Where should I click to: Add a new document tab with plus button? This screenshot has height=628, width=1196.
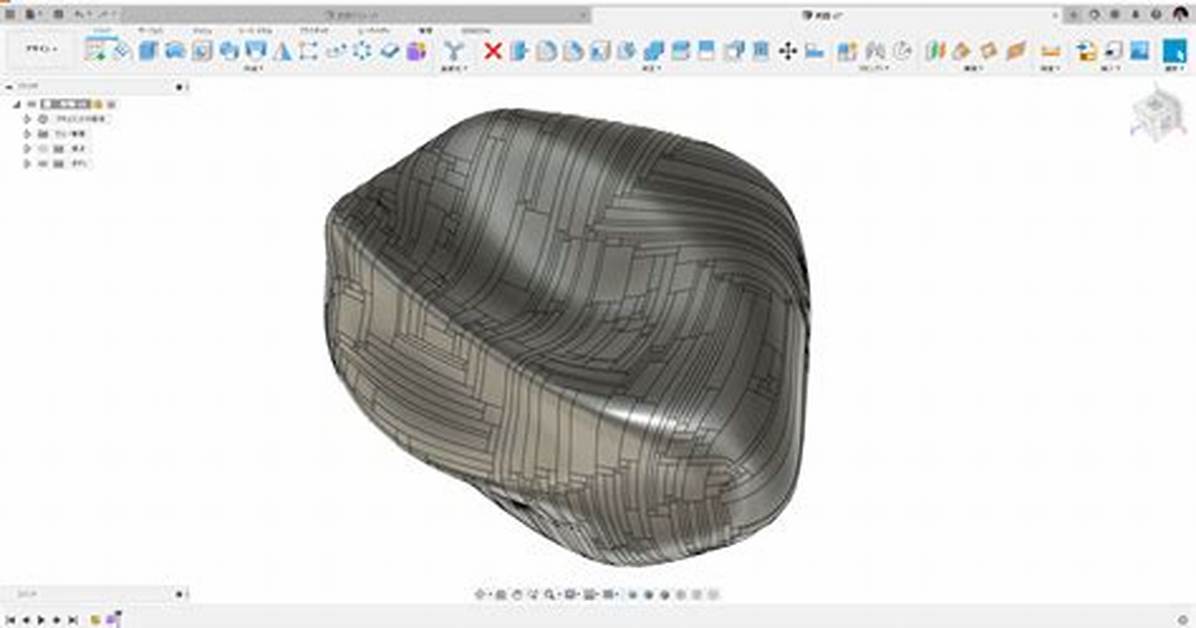tap(1073, 14)
